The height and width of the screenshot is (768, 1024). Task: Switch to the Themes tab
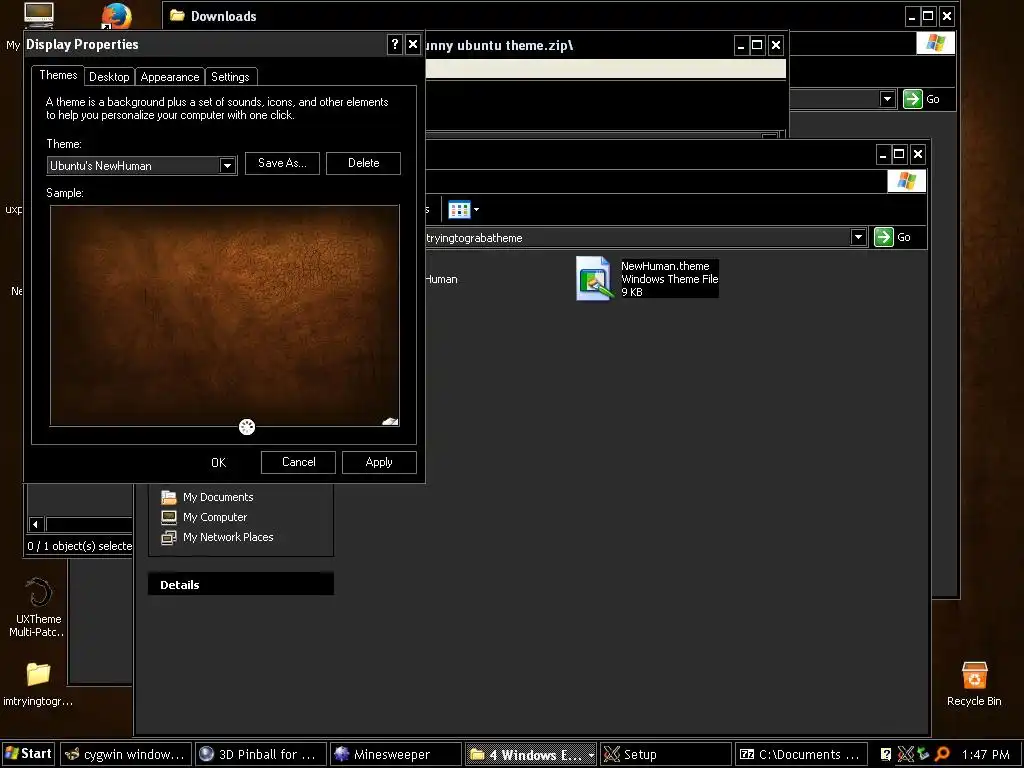tap(58, 75)
